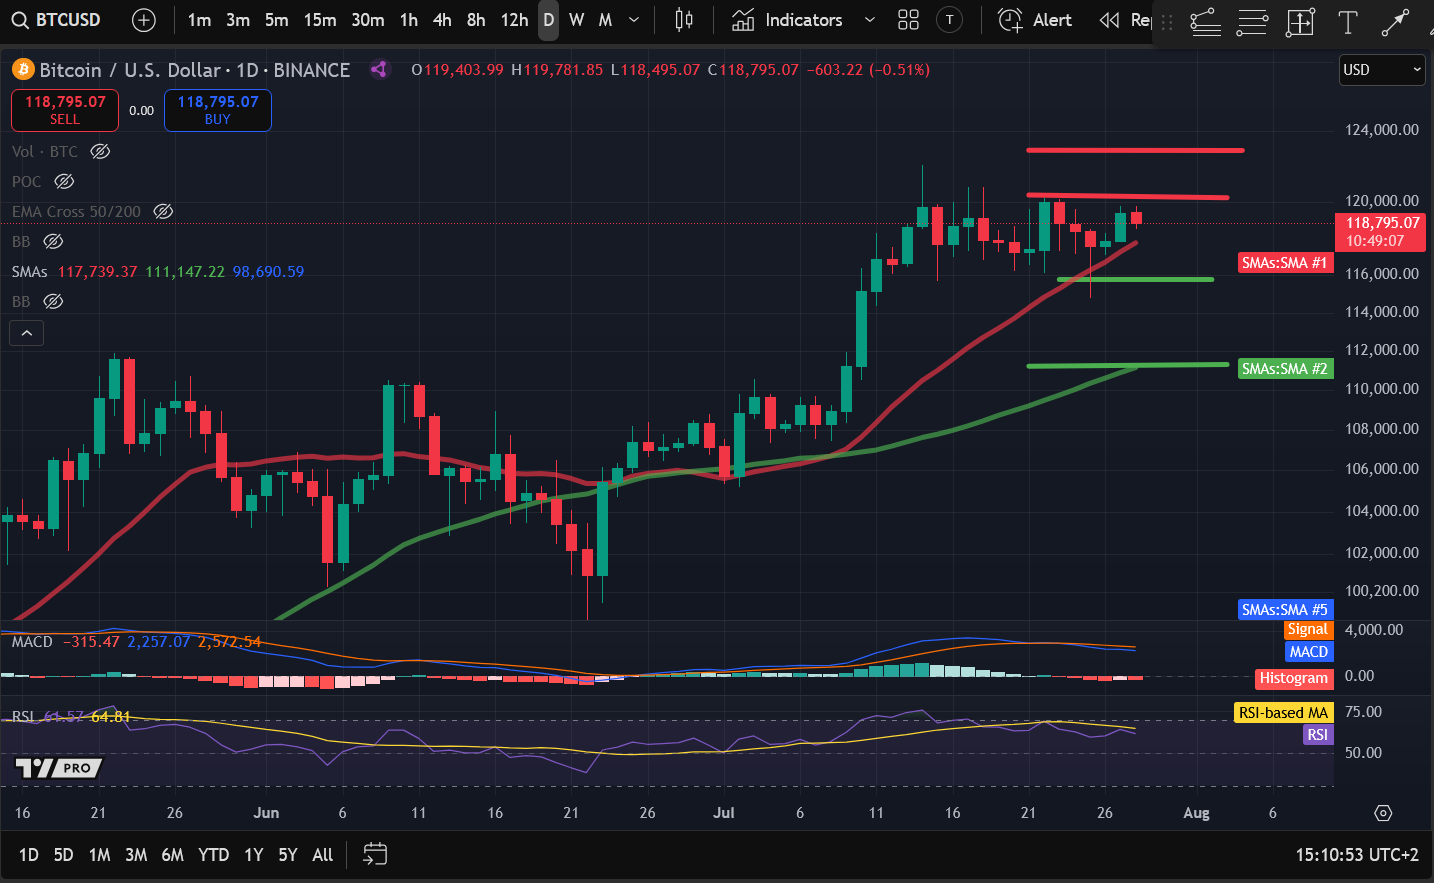This screenshot has width=1434, height=883.
Task: Select the parallel lines drawing tool
Action: (x=1252, y=22)
